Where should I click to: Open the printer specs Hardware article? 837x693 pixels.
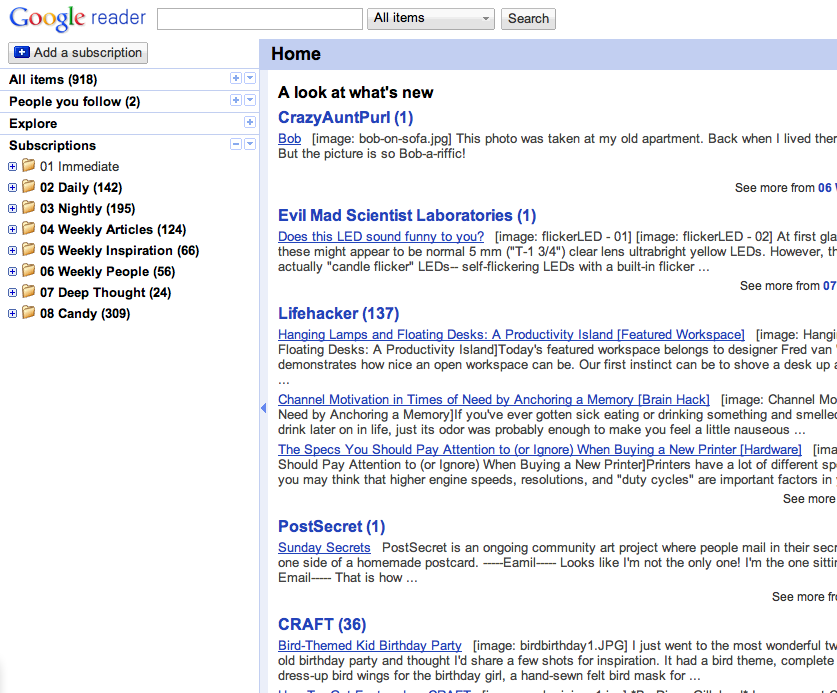pyautogui.click(x=540, y=450)
